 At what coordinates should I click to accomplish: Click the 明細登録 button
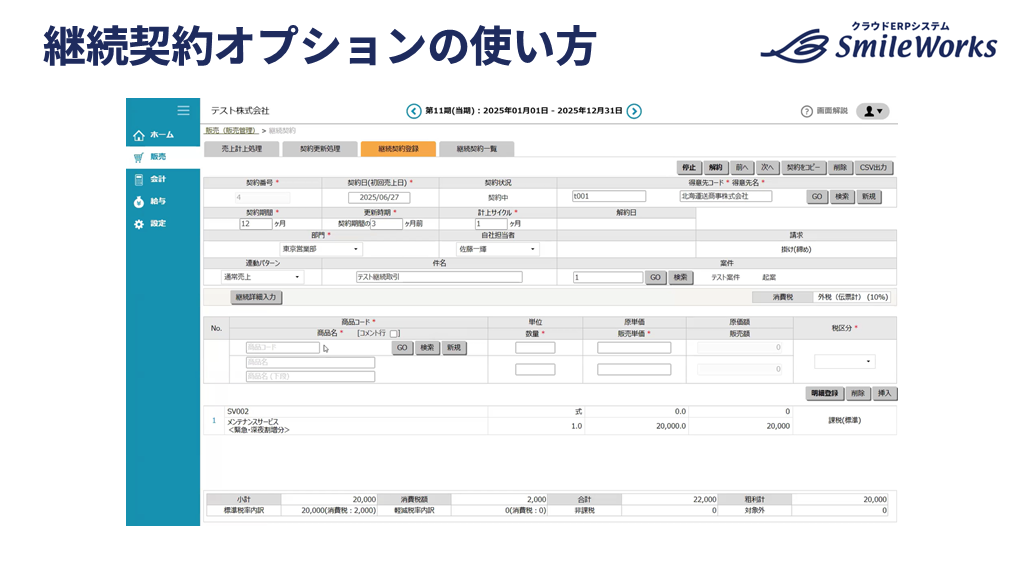pos(825,394)
